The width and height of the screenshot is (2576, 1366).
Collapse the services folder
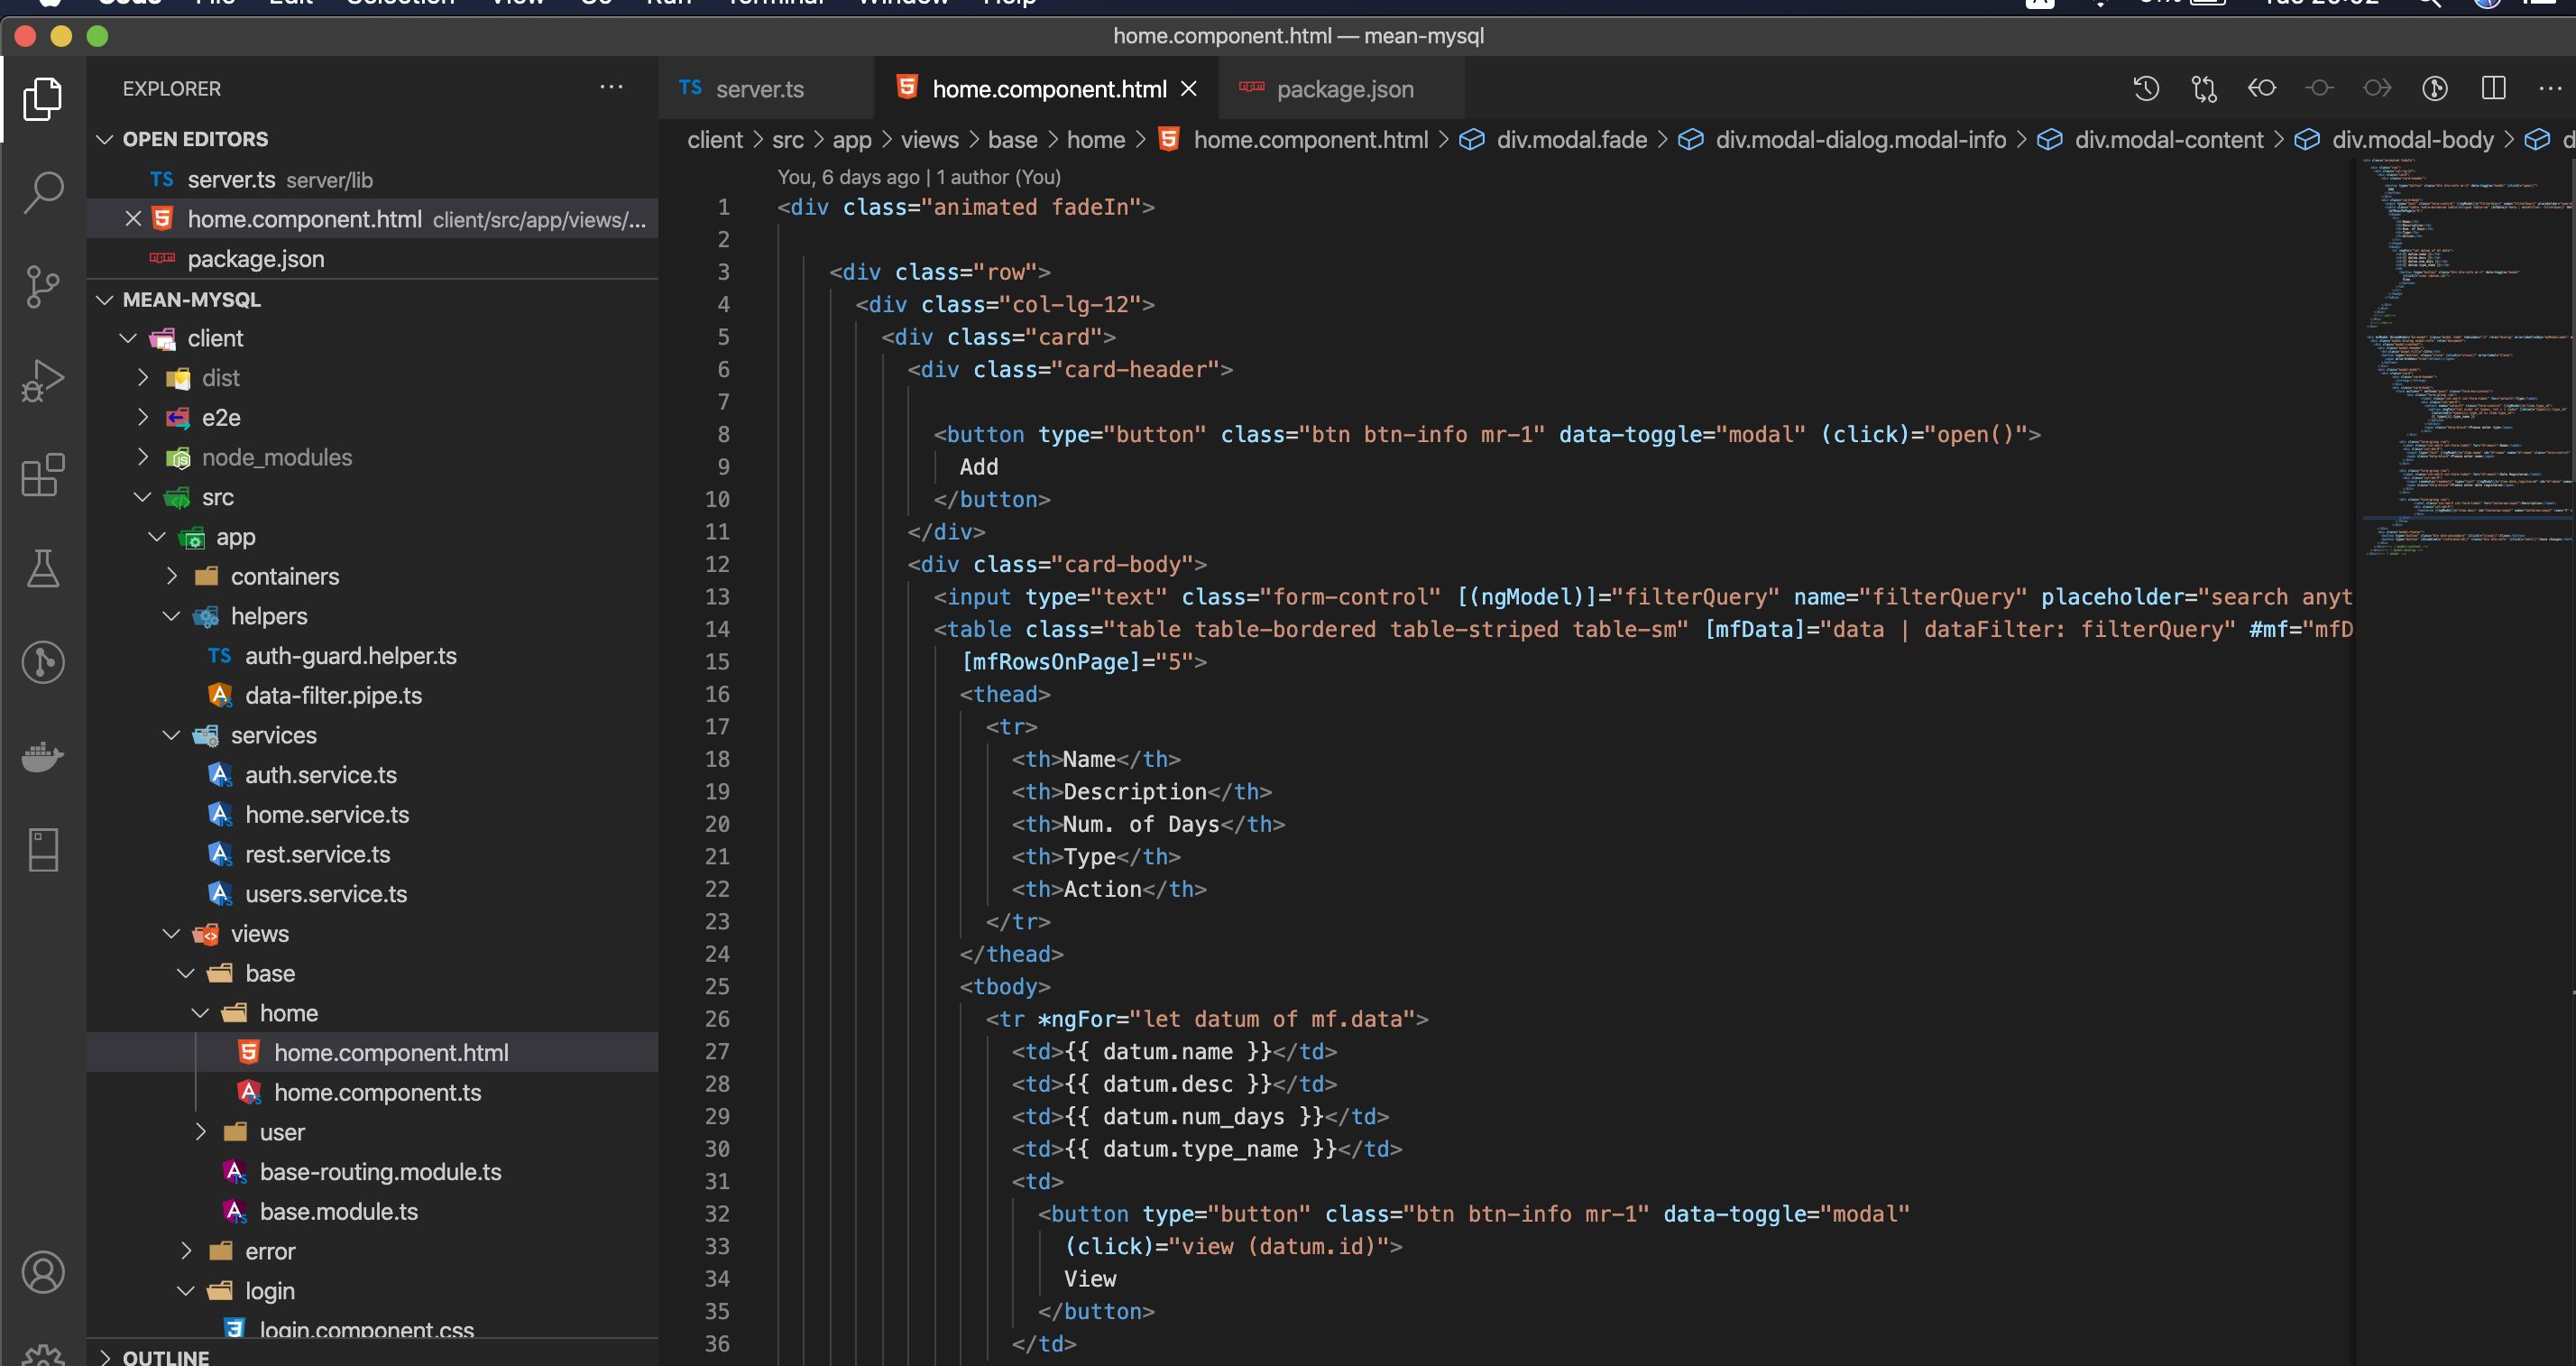click(x=172, y=735)
